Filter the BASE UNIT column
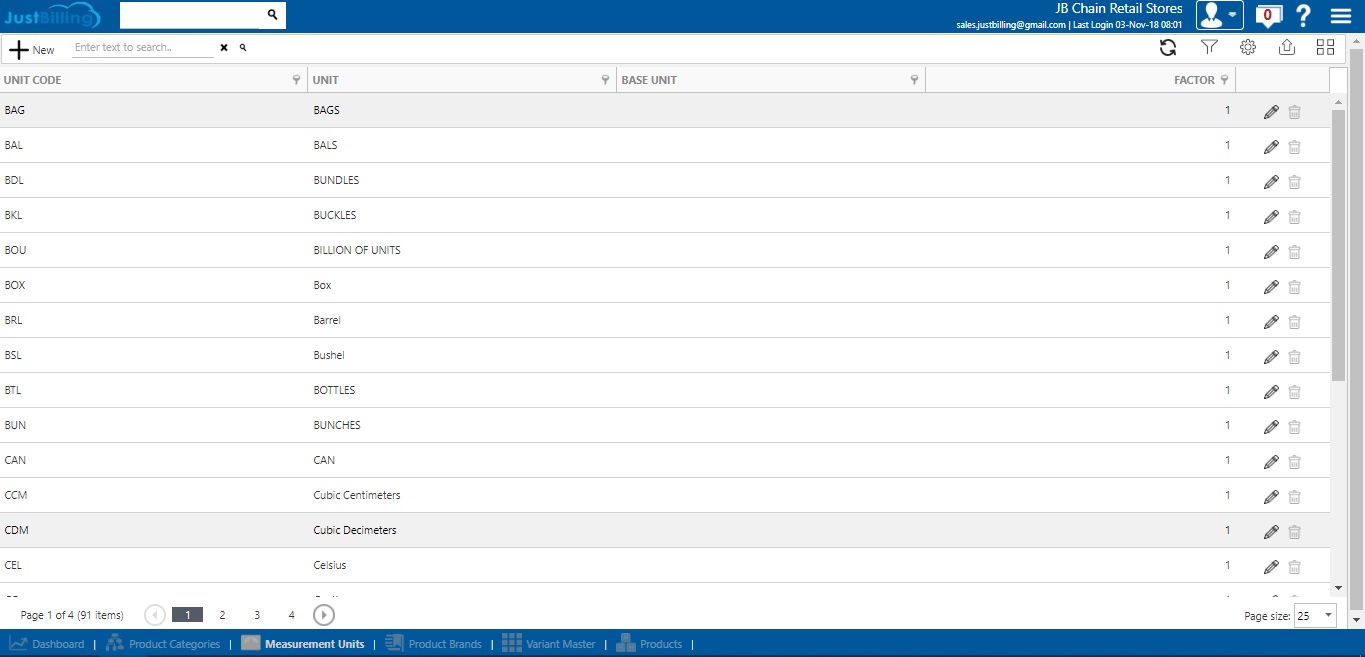 coord(914,80)
